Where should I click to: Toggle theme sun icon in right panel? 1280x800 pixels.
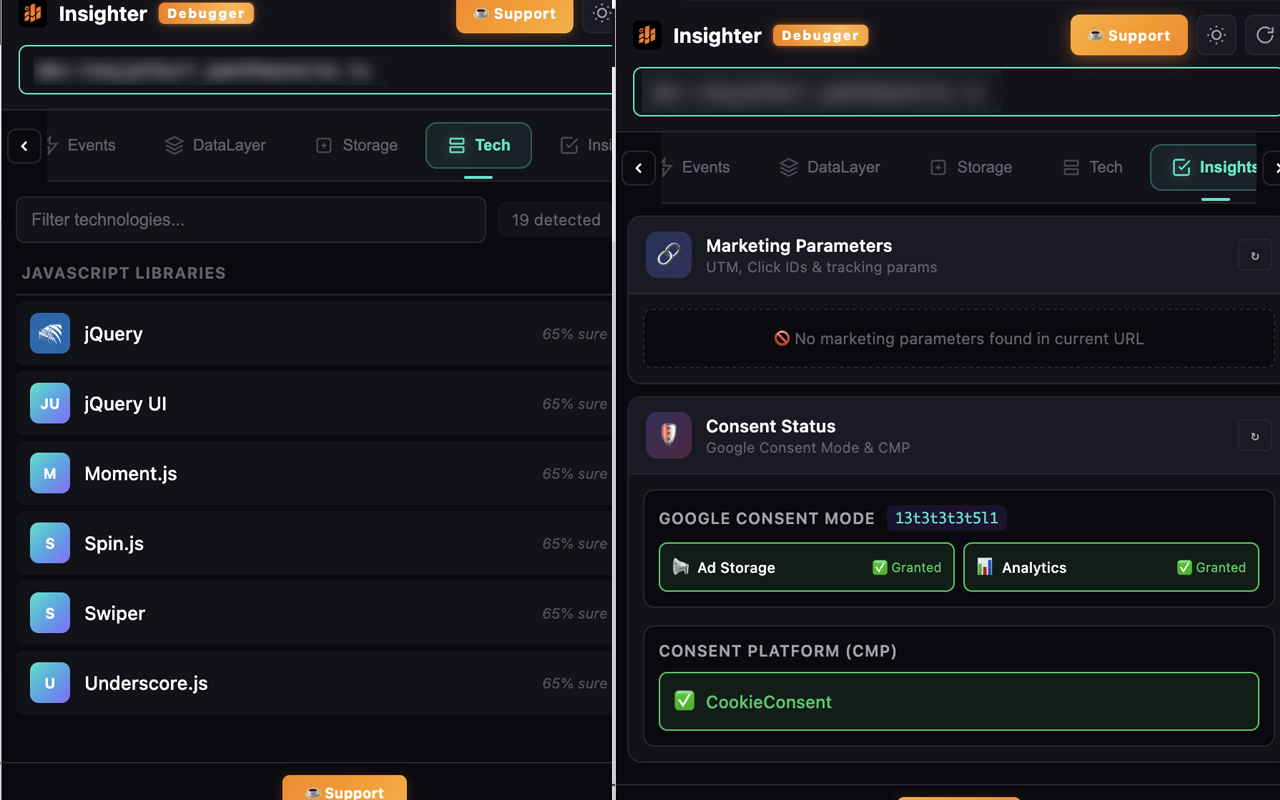1217,35
